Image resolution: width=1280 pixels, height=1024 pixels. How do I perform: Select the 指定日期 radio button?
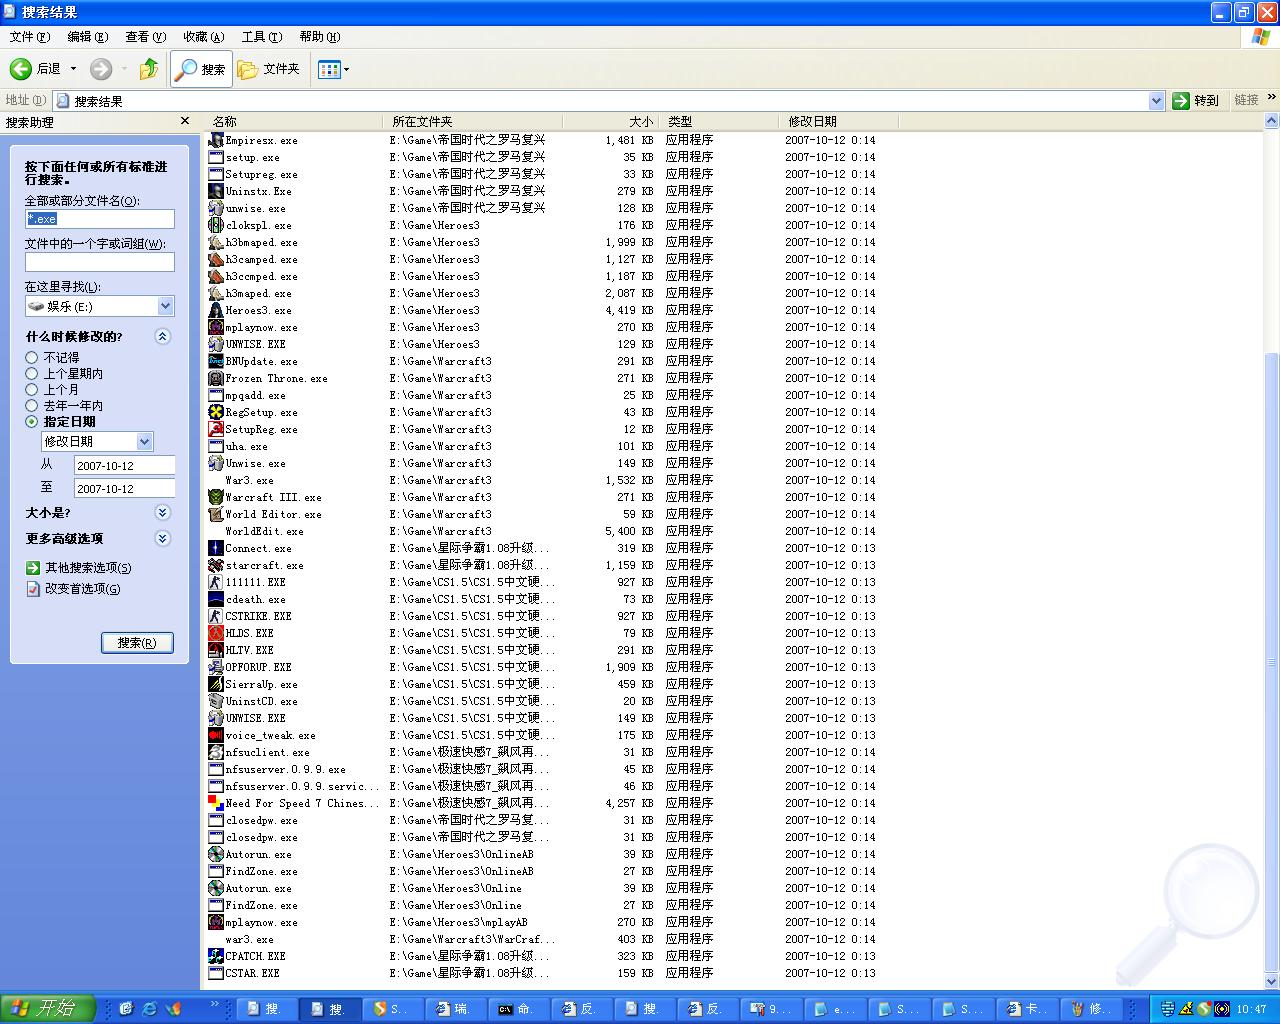(32, 421)
